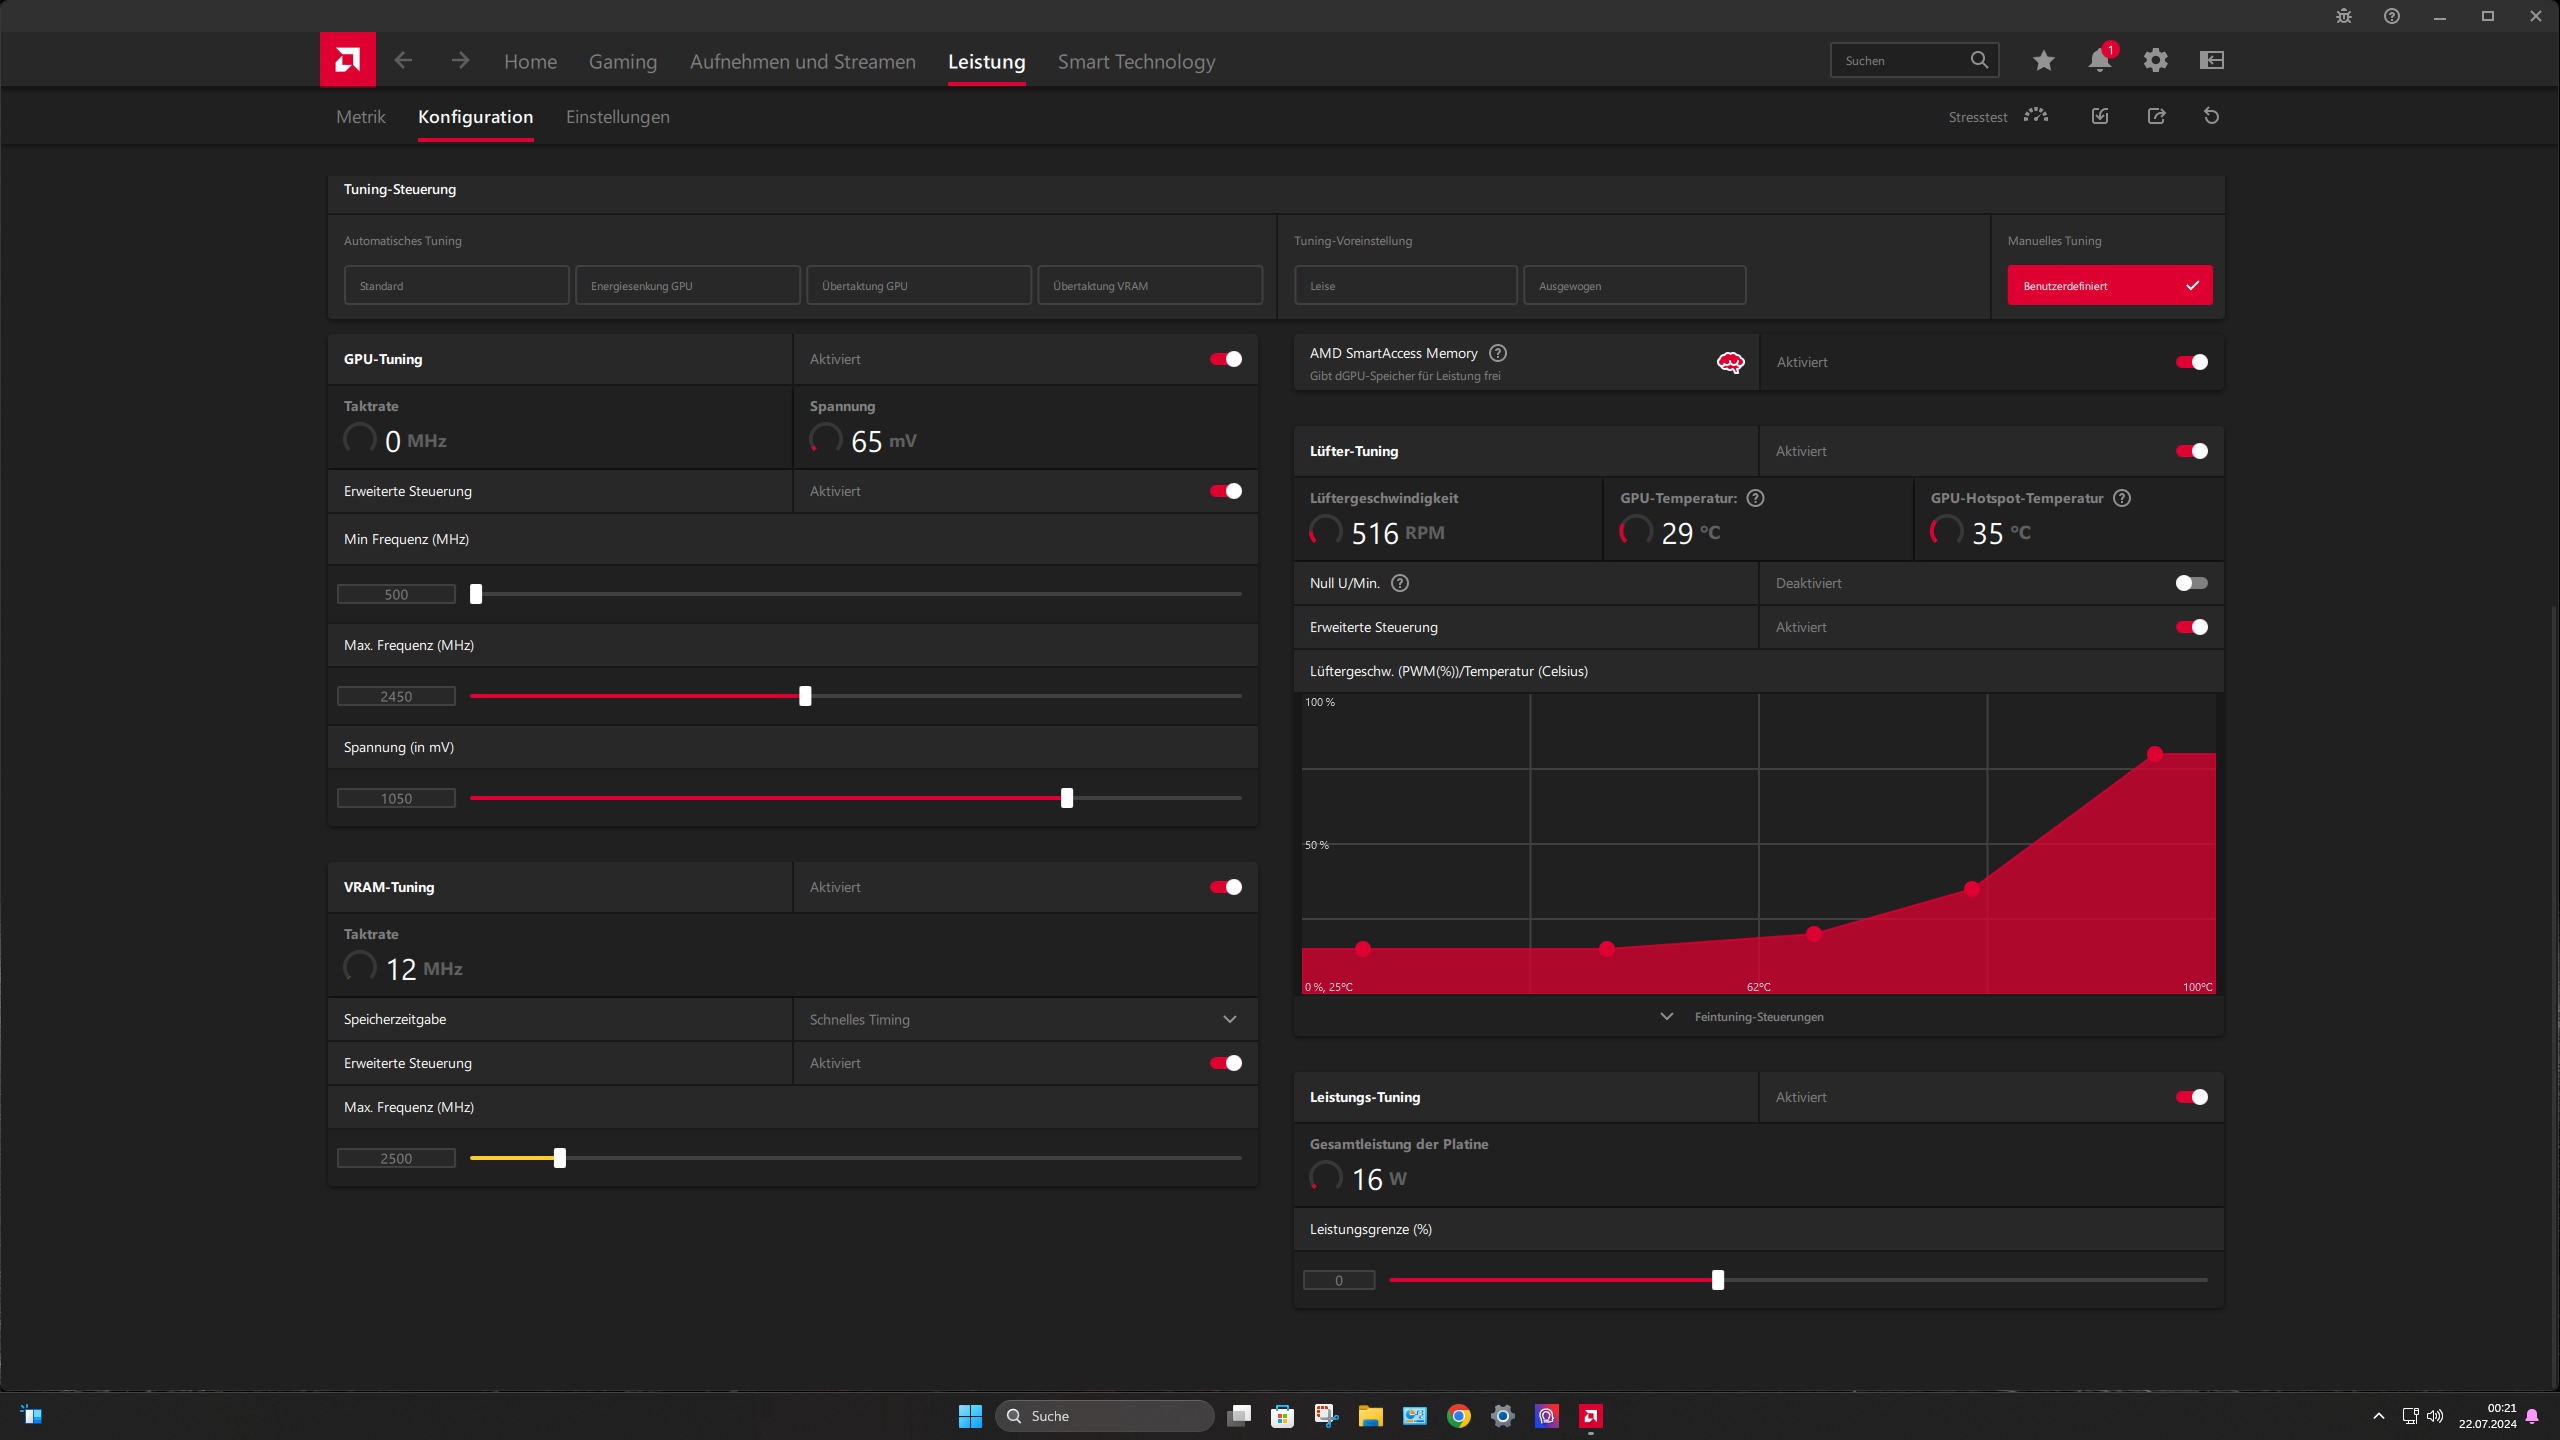Viewport: 2560px width, 1440px height.
Task: Click the Stresstest gauge icon
Action: pyautogui.click(x=2035, y=116)
